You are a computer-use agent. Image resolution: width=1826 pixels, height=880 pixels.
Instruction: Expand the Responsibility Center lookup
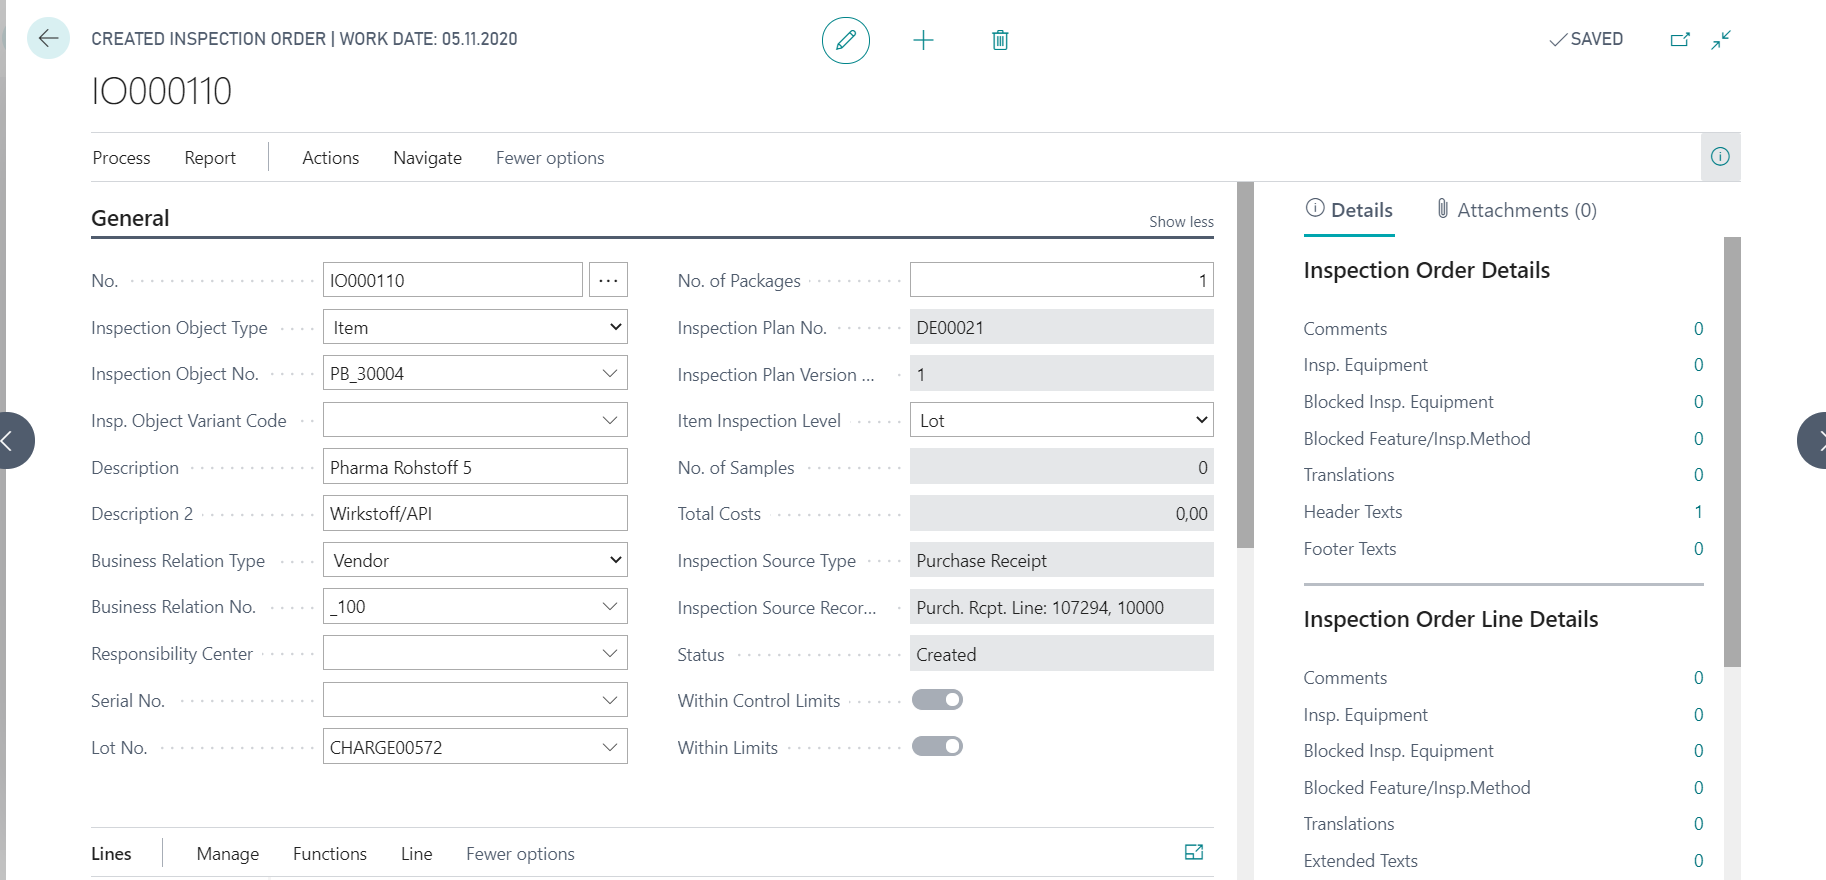pos(609,653)
